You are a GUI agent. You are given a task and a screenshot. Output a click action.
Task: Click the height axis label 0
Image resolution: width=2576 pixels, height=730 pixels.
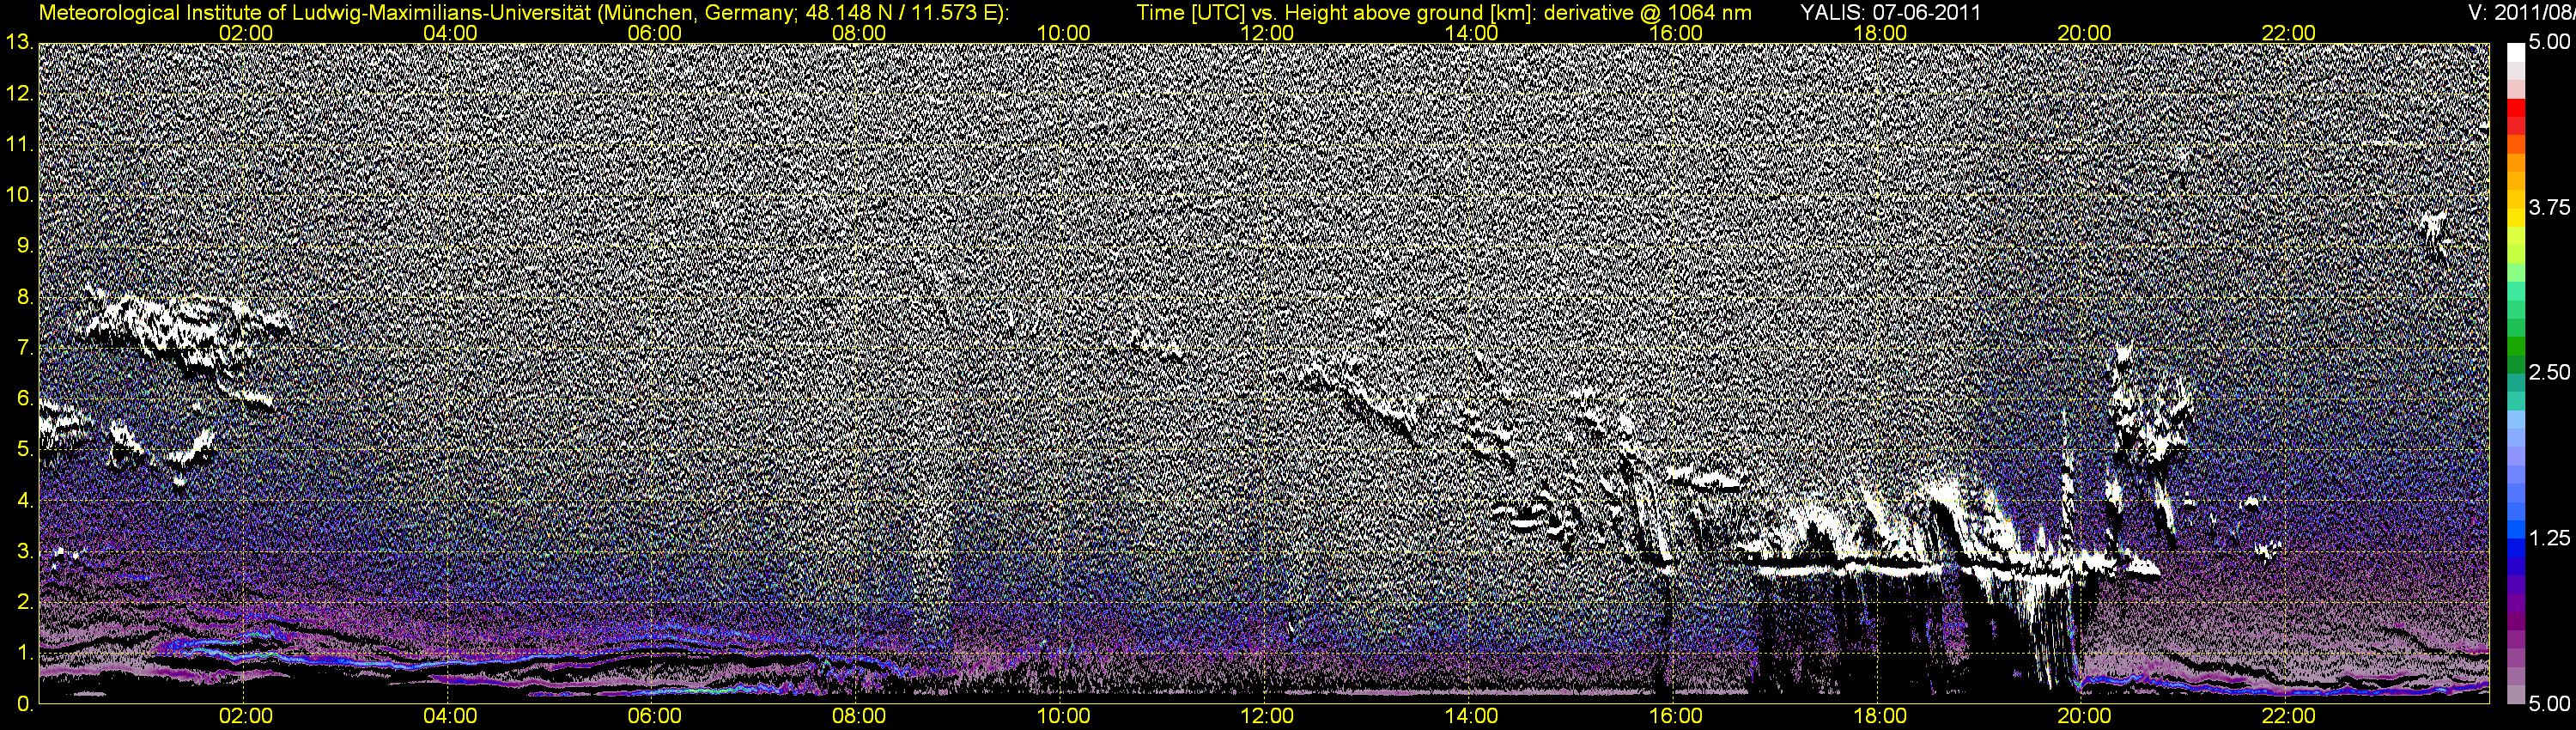pyautogui.click(x=25, y=705)
